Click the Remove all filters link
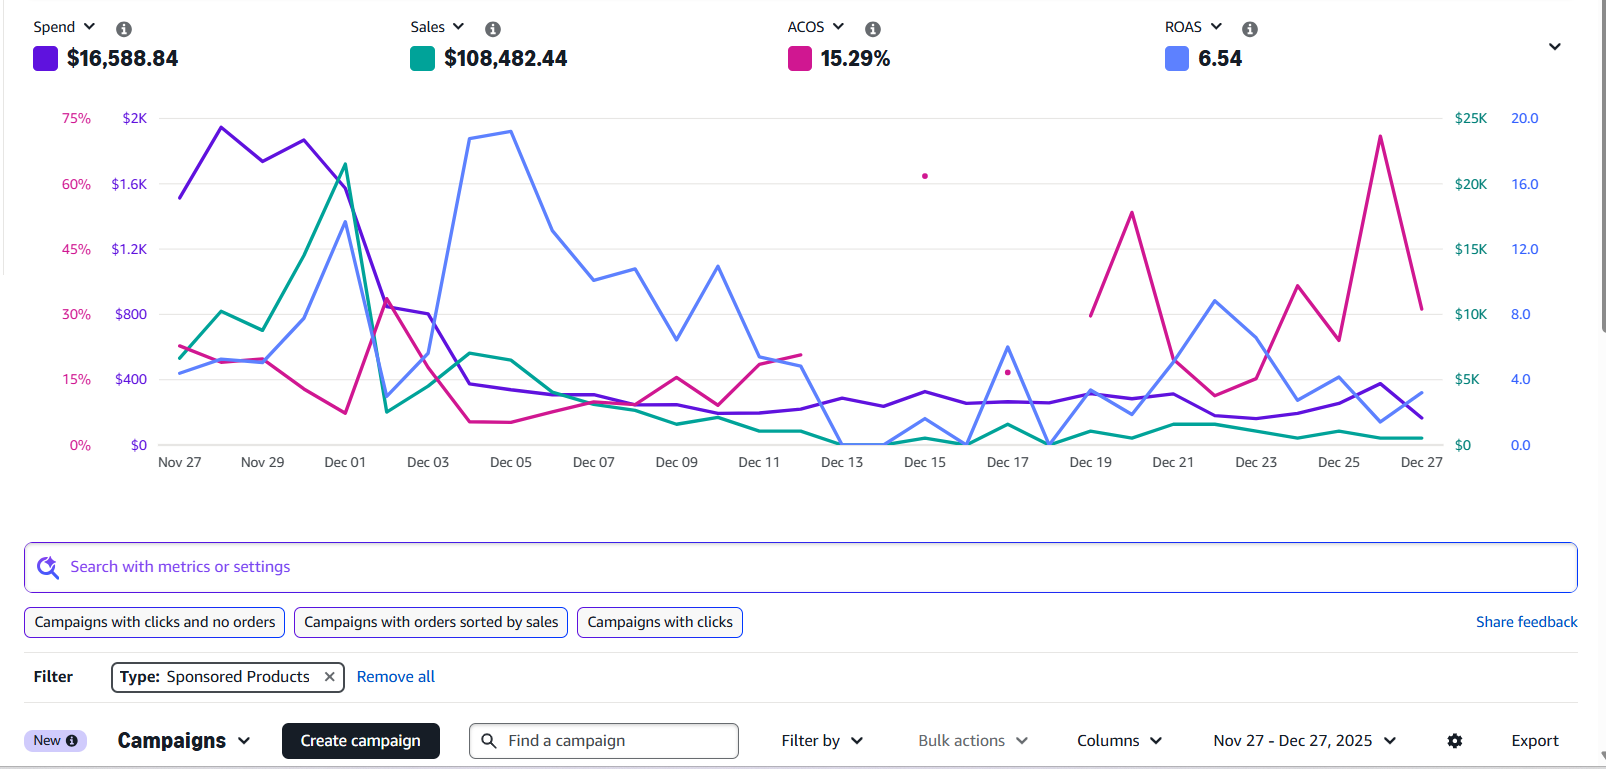 tap(396, 677)
